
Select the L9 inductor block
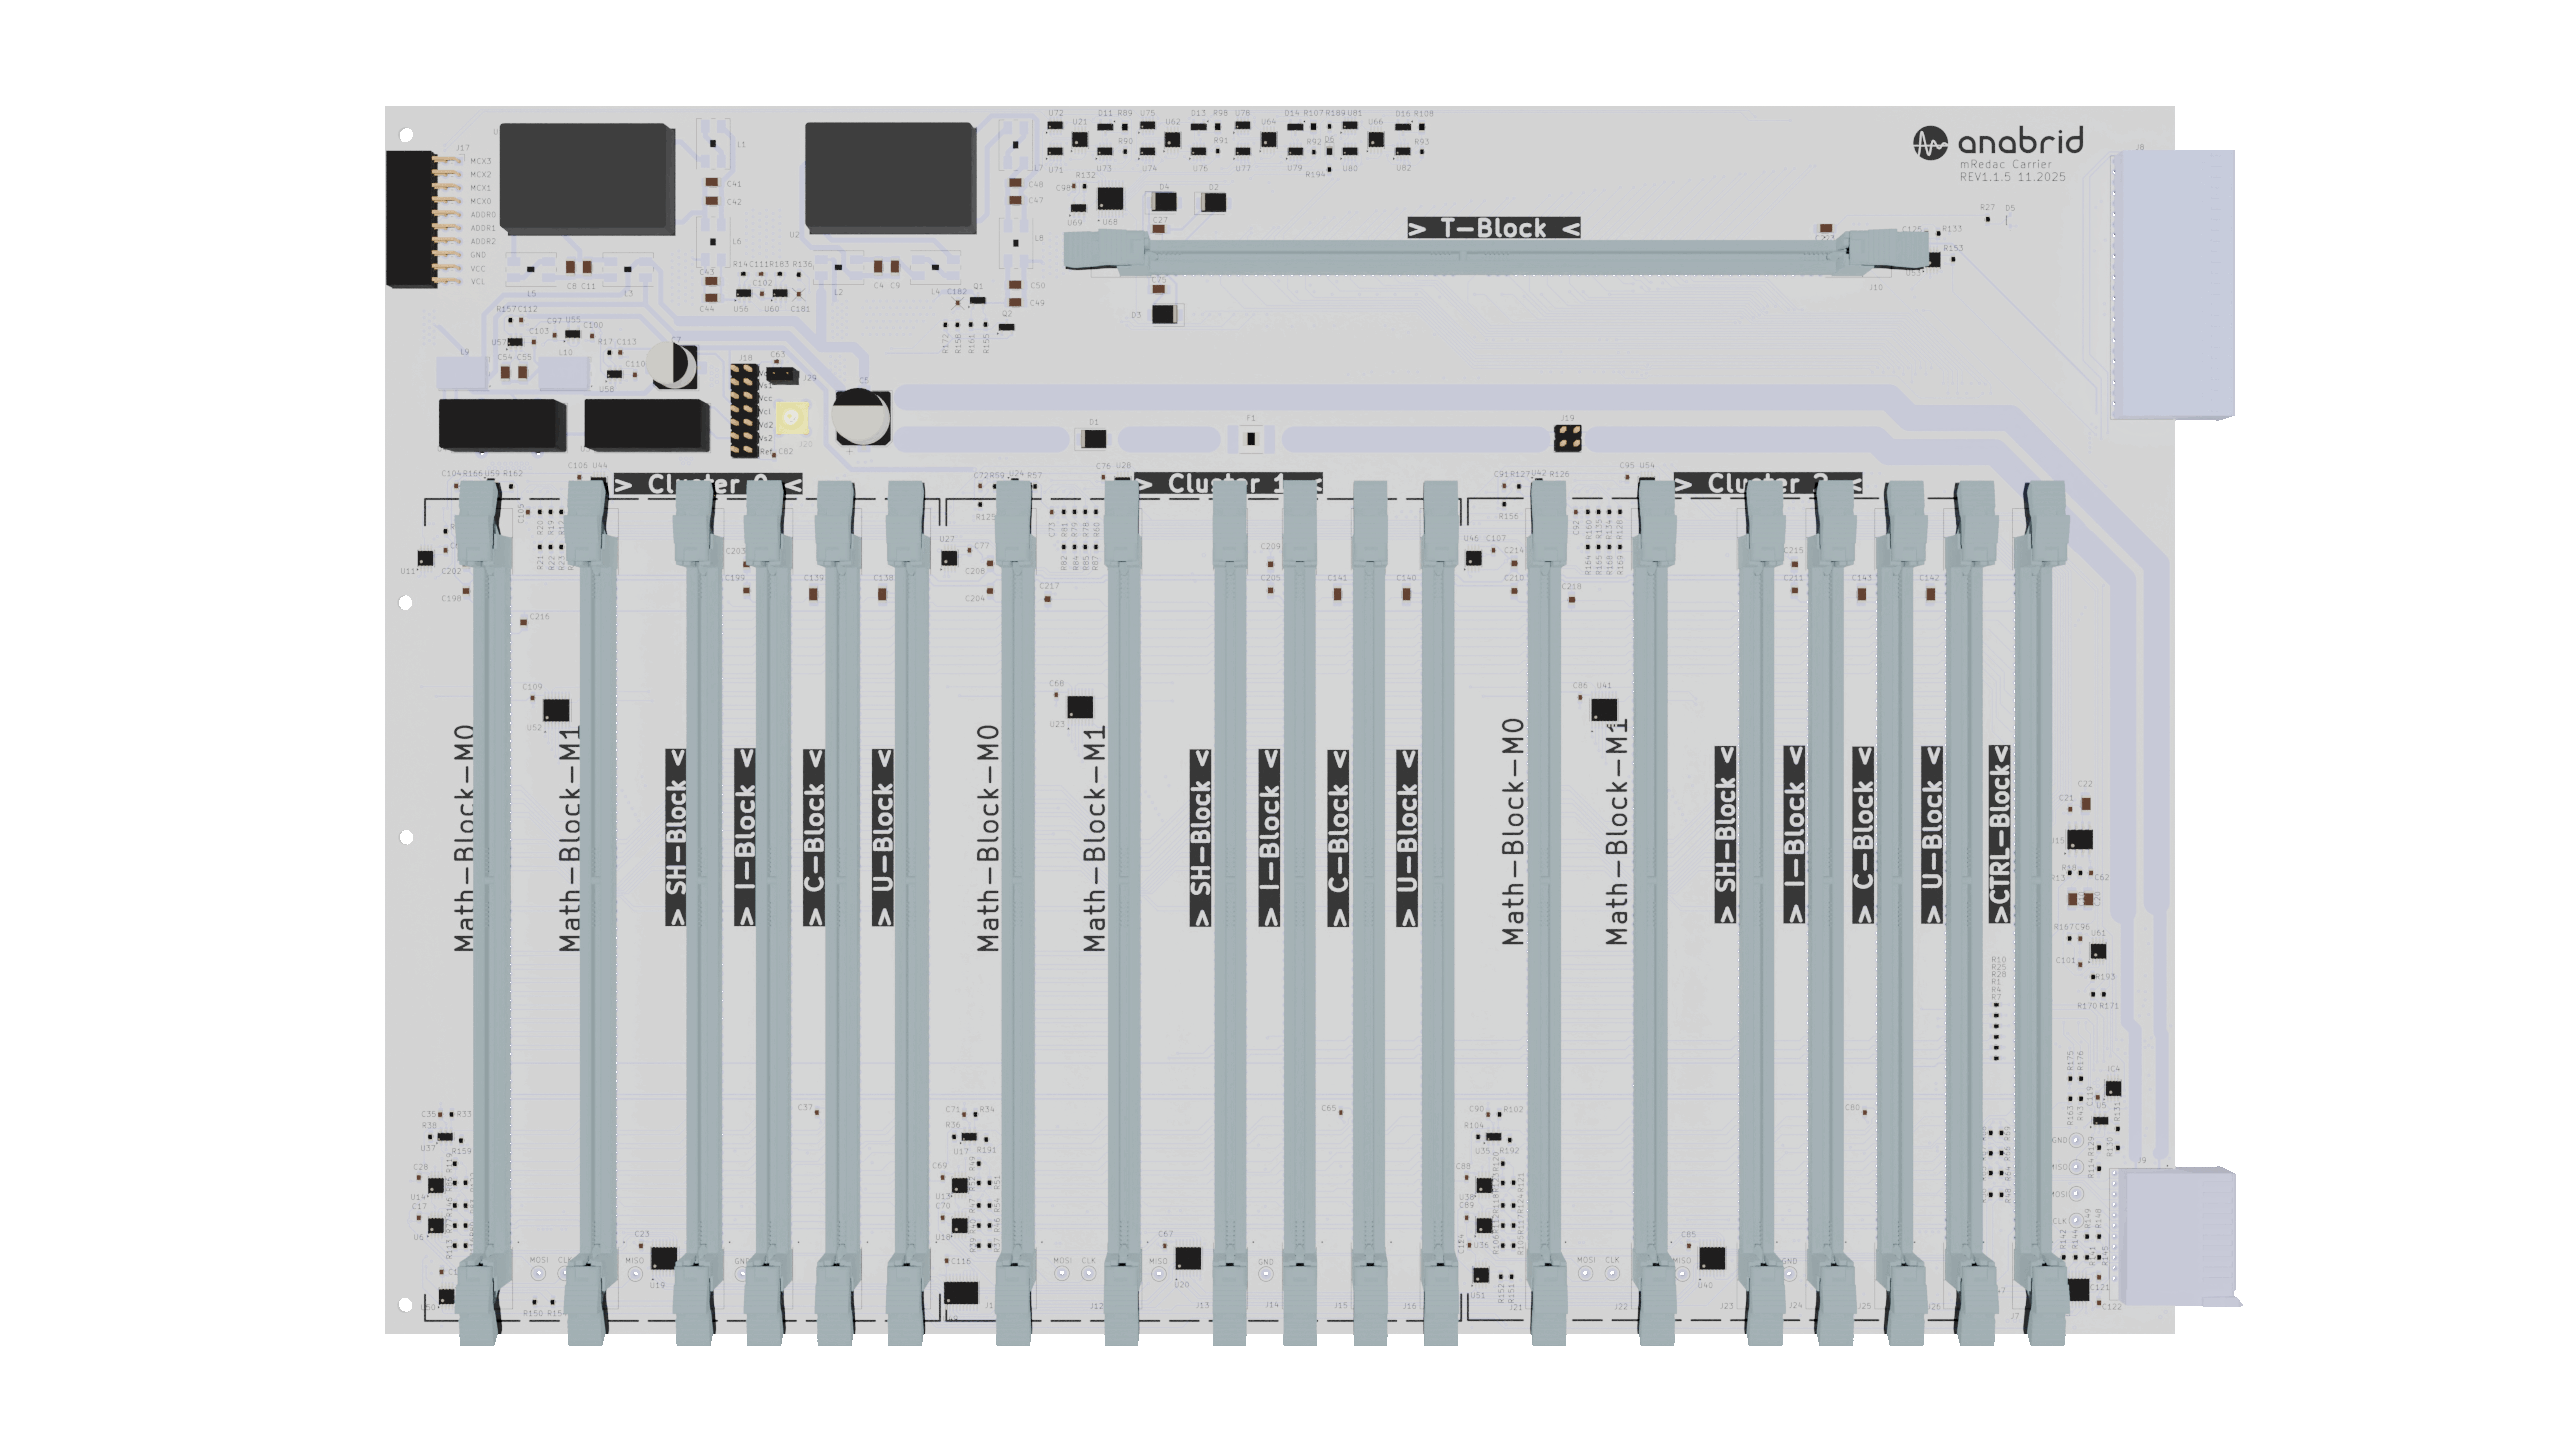coord(462,373)
